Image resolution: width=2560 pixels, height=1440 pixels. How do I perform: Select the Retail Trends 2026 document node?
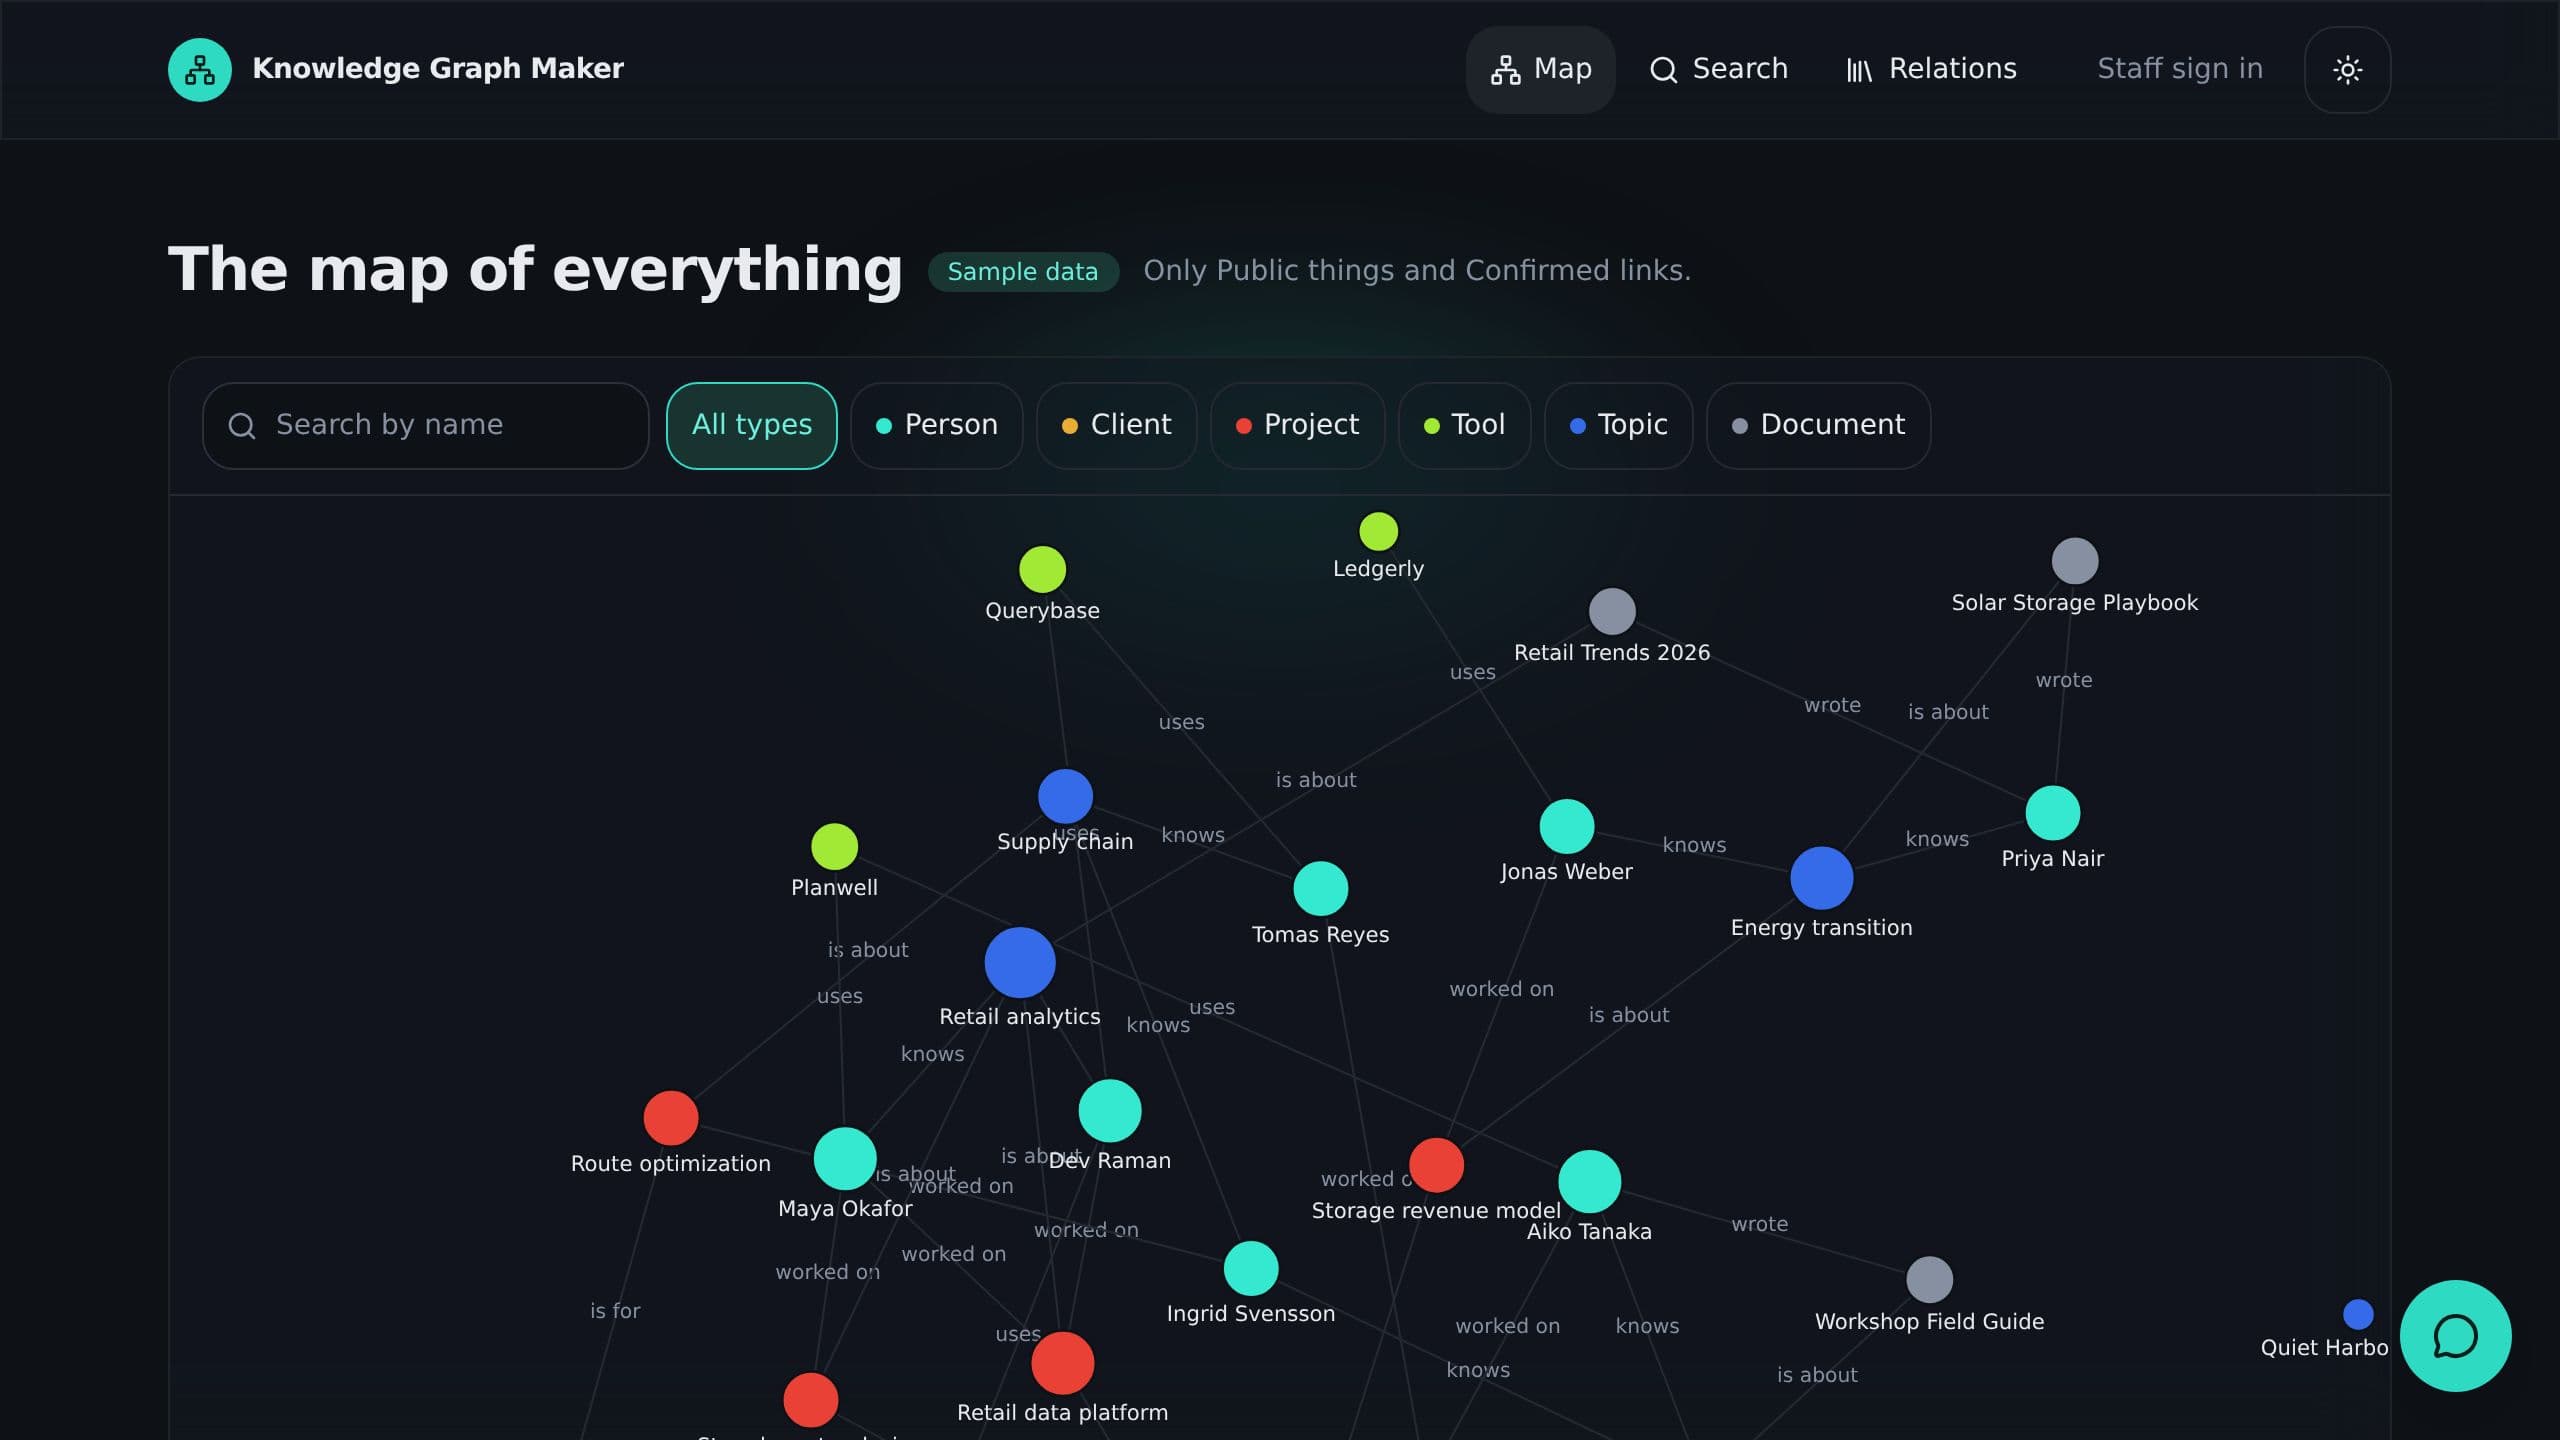click(x=1612, y=612)
